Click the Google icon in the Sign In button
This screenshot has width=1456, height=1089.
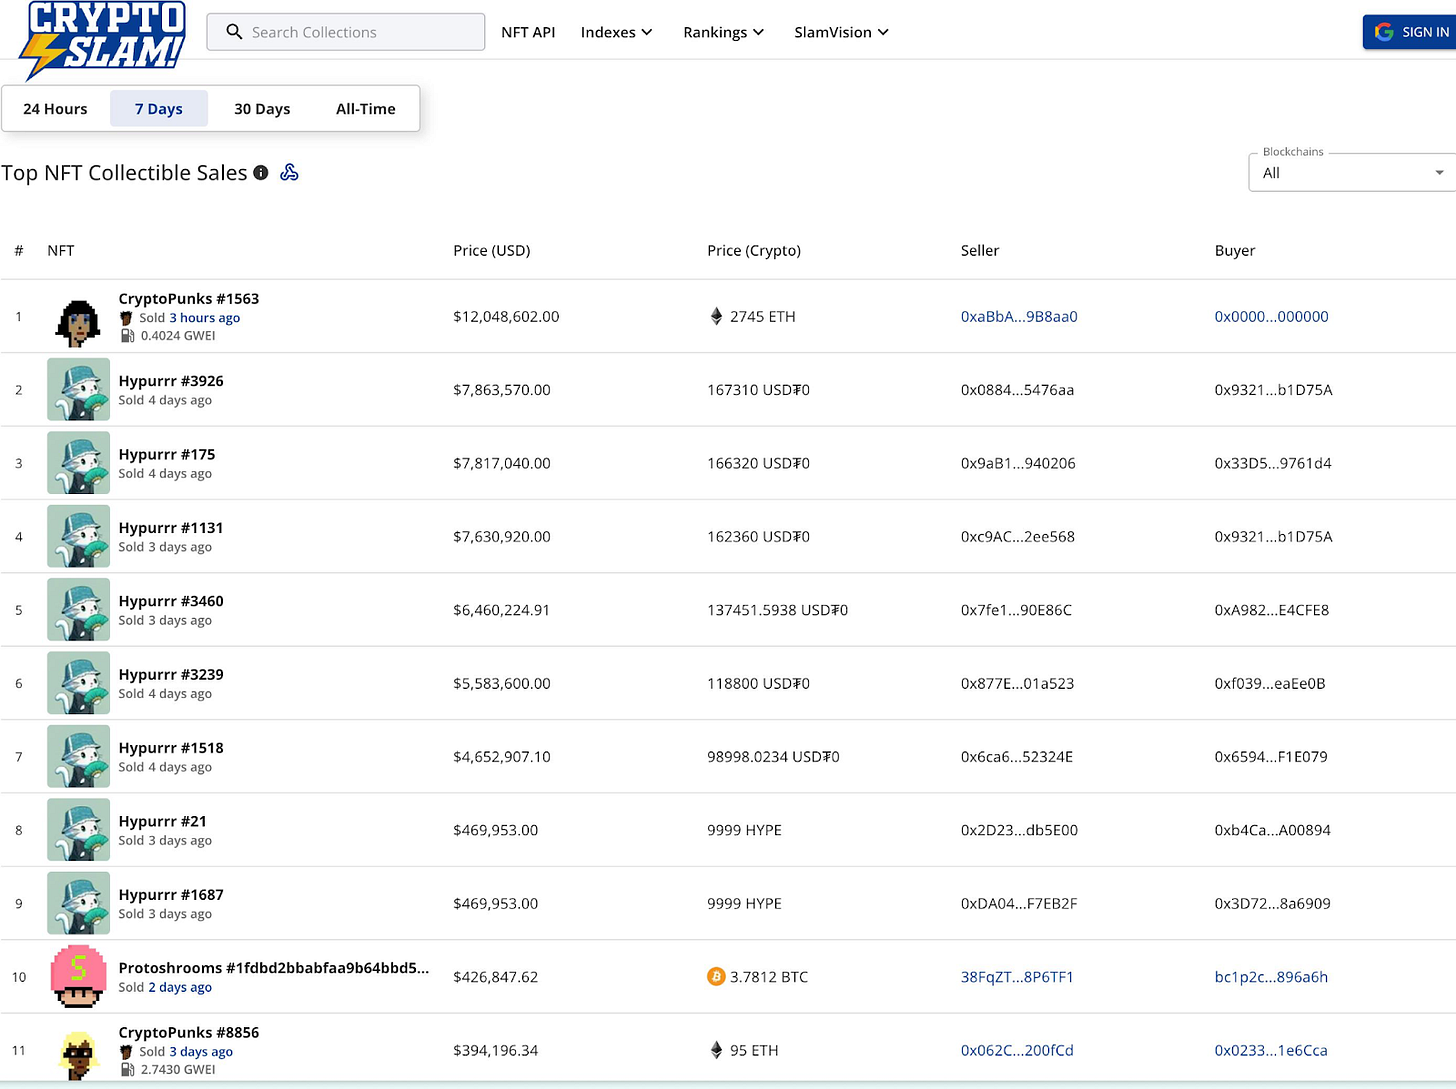point(1384,32)
